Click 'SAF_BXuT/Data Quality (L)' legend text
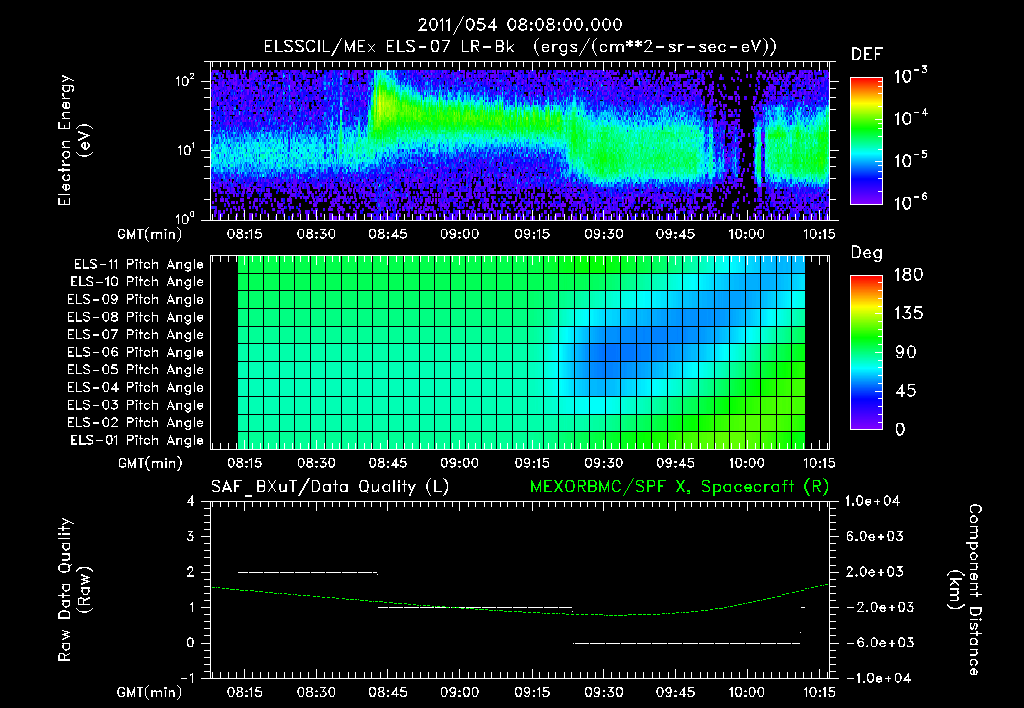Viewport: 1024px width, 708px height. (330, 487)
